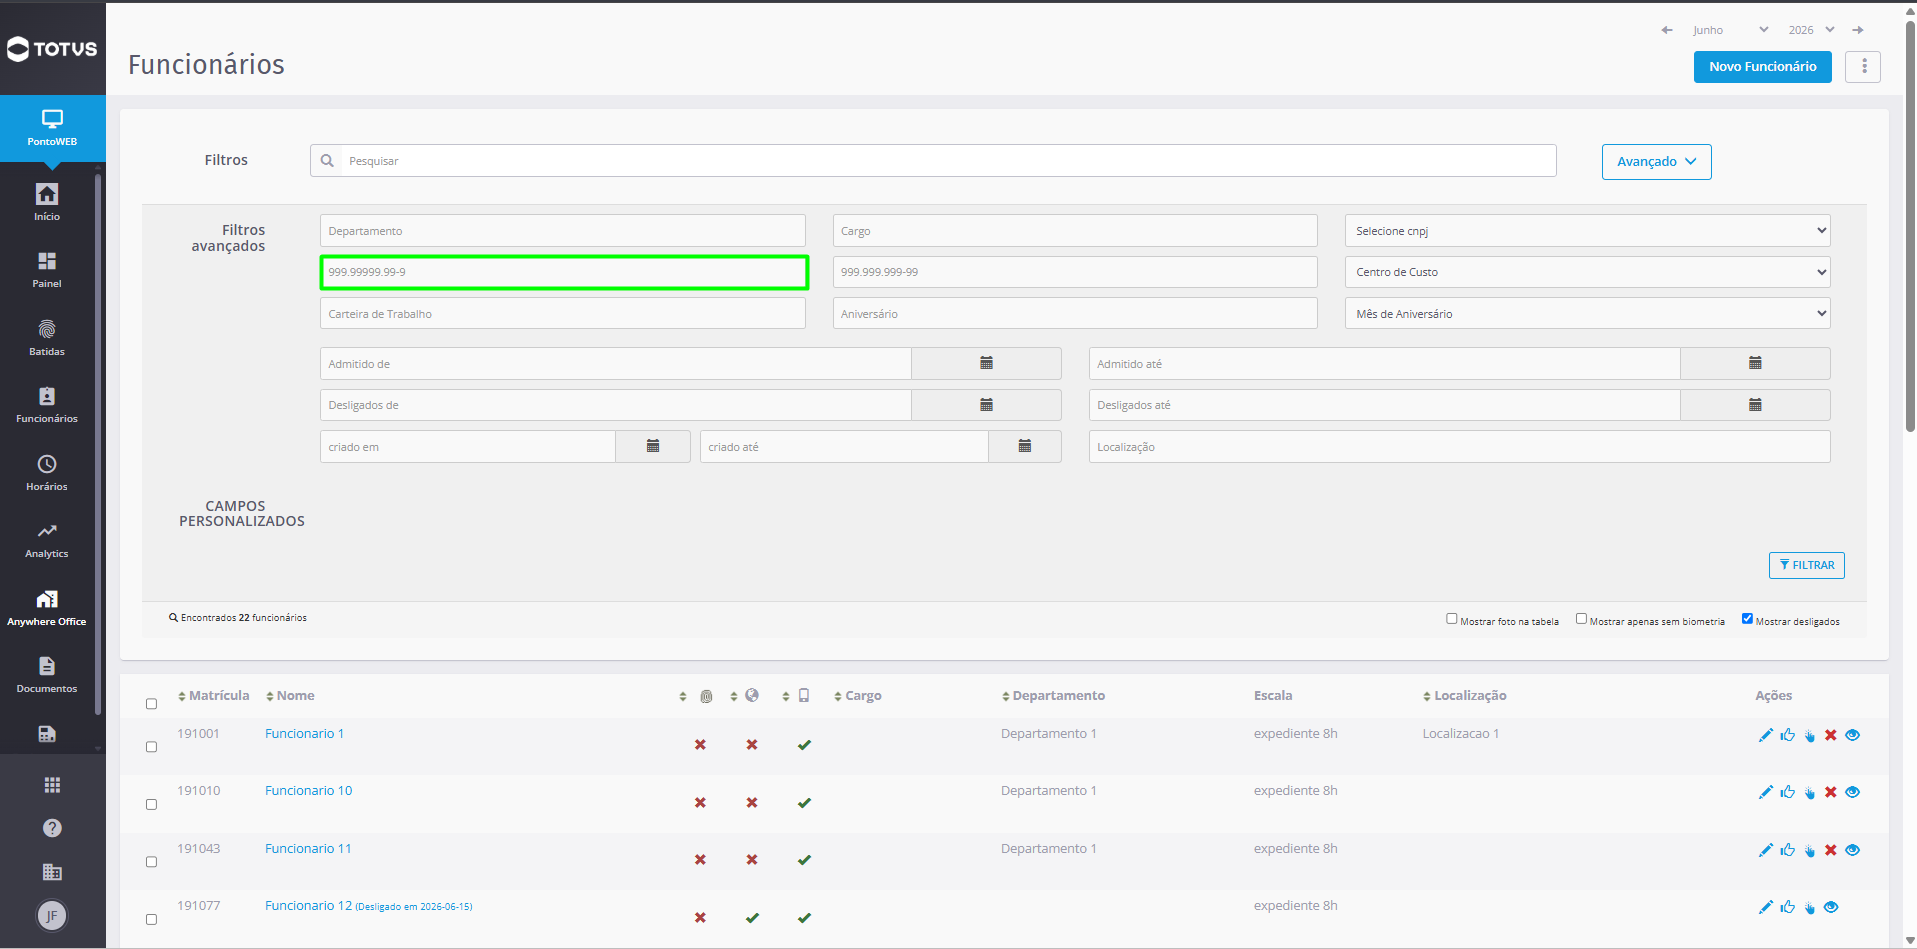Open the 2026 year selector
This screenshot has height=949, width=1917.
click(1811, 30)
